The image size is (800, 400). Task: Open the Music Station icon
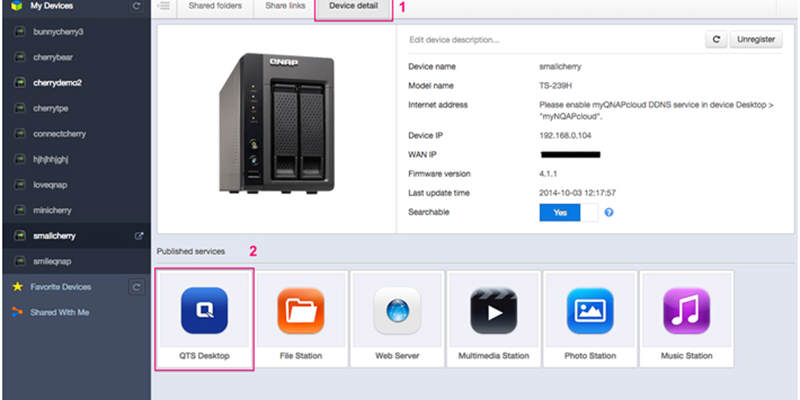686,310
